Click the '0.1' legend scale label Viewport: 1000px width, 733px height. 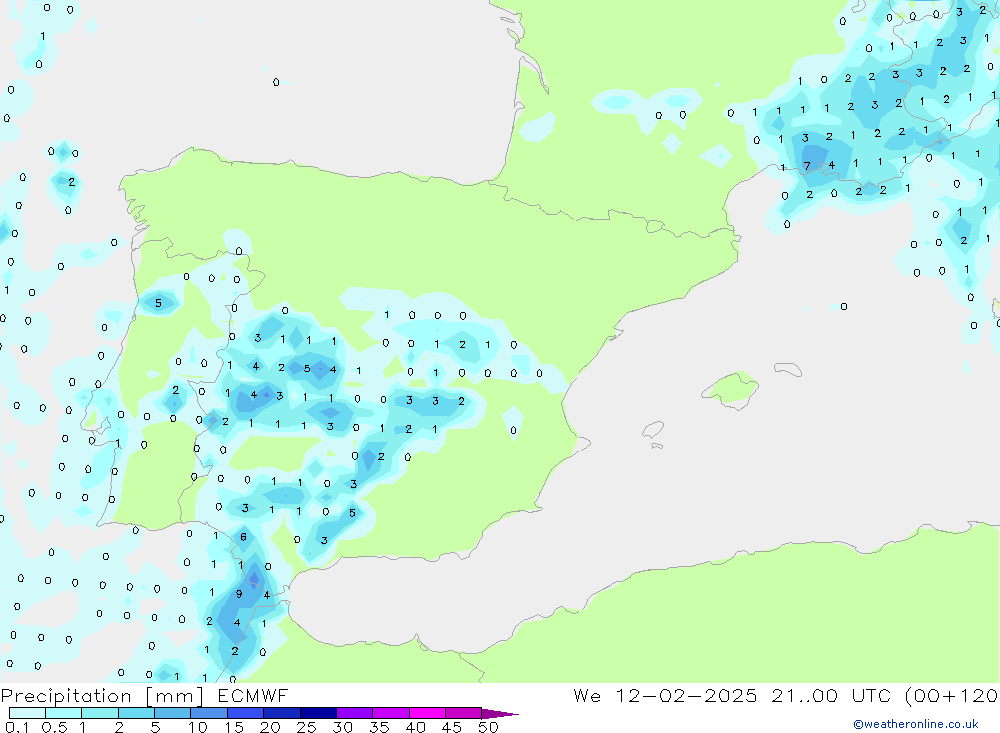(x=17, y=727)
